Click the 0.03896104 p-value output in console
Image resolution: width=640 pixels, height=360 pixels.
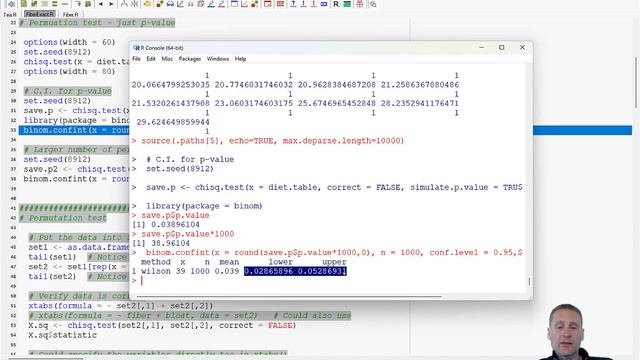(x=176, y=224)
